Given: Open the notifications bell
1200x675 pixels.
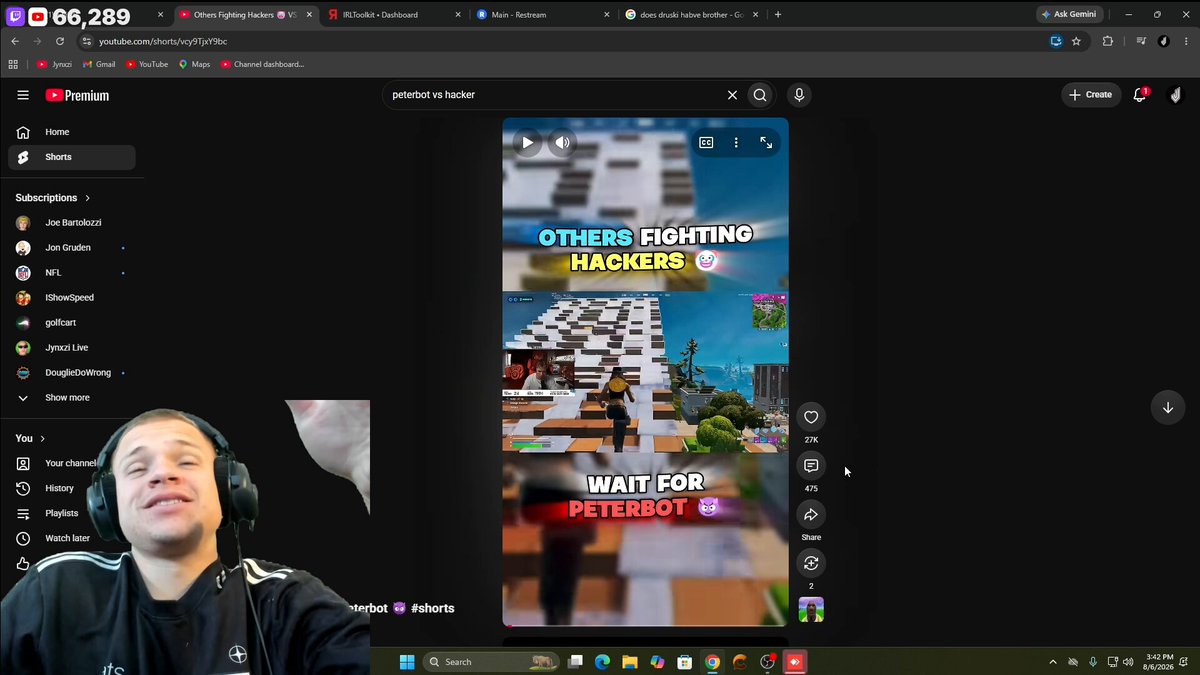Looking at the screenshot, I should coord(1140,95).
